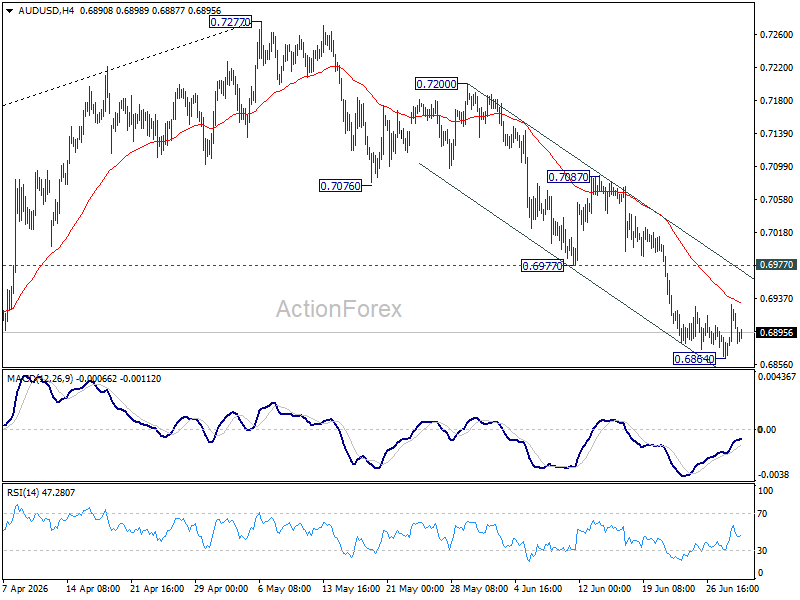Click the 28 May 08:00 time label
The image size is (800, 600).
point(479,588)
